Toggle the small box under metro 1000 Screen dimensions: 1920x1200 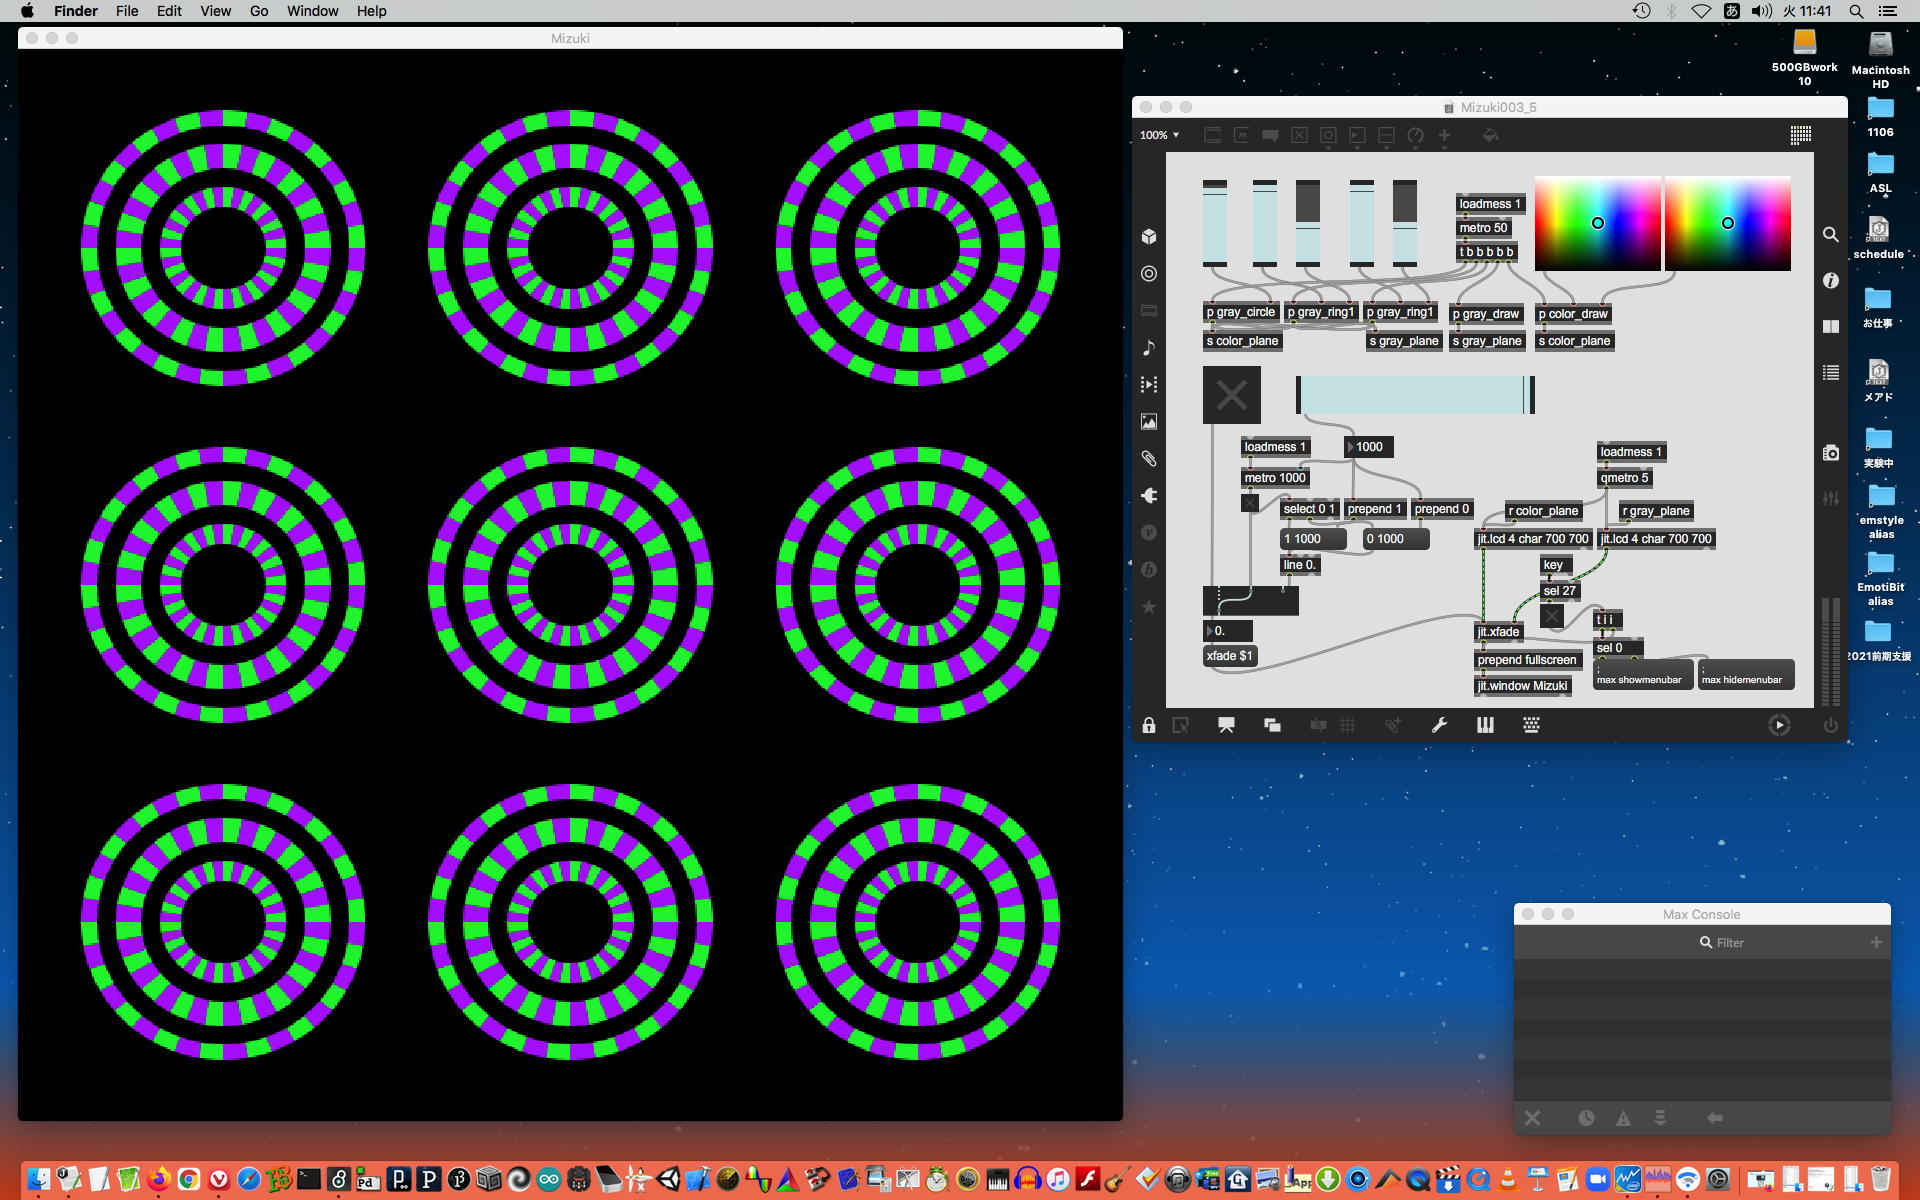point(1250,504)
